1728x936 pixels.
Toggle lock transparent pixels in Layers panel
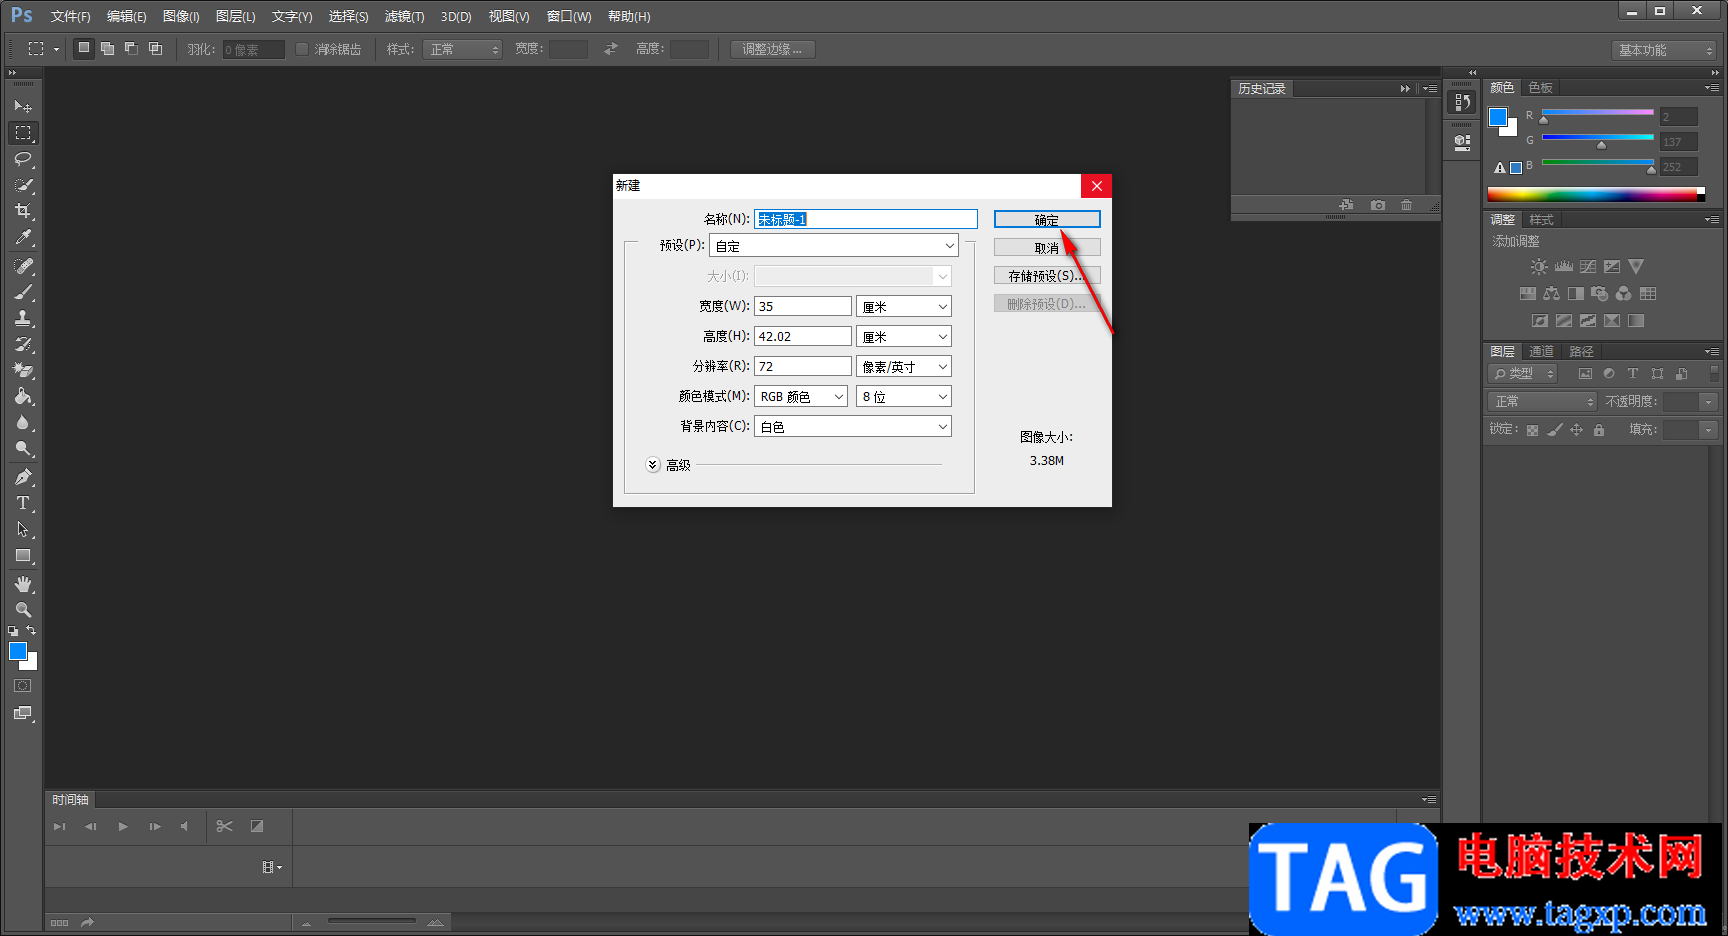[1532, 430]
